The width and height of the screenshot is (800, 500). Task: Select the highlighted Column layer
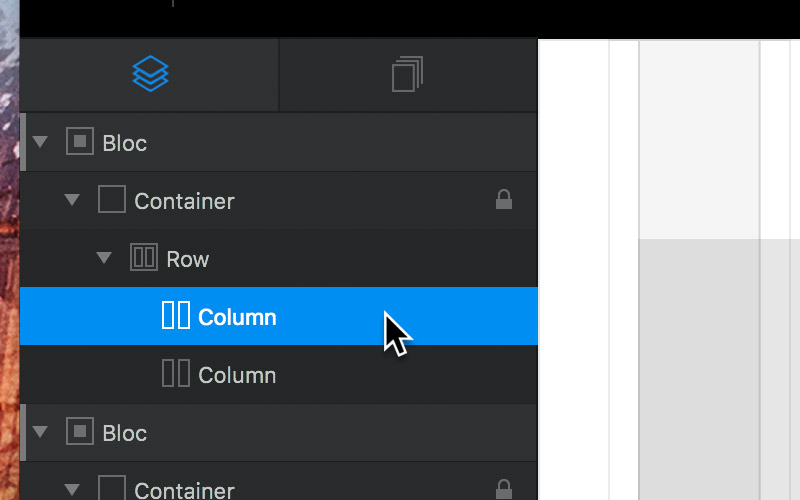[279, 316]
